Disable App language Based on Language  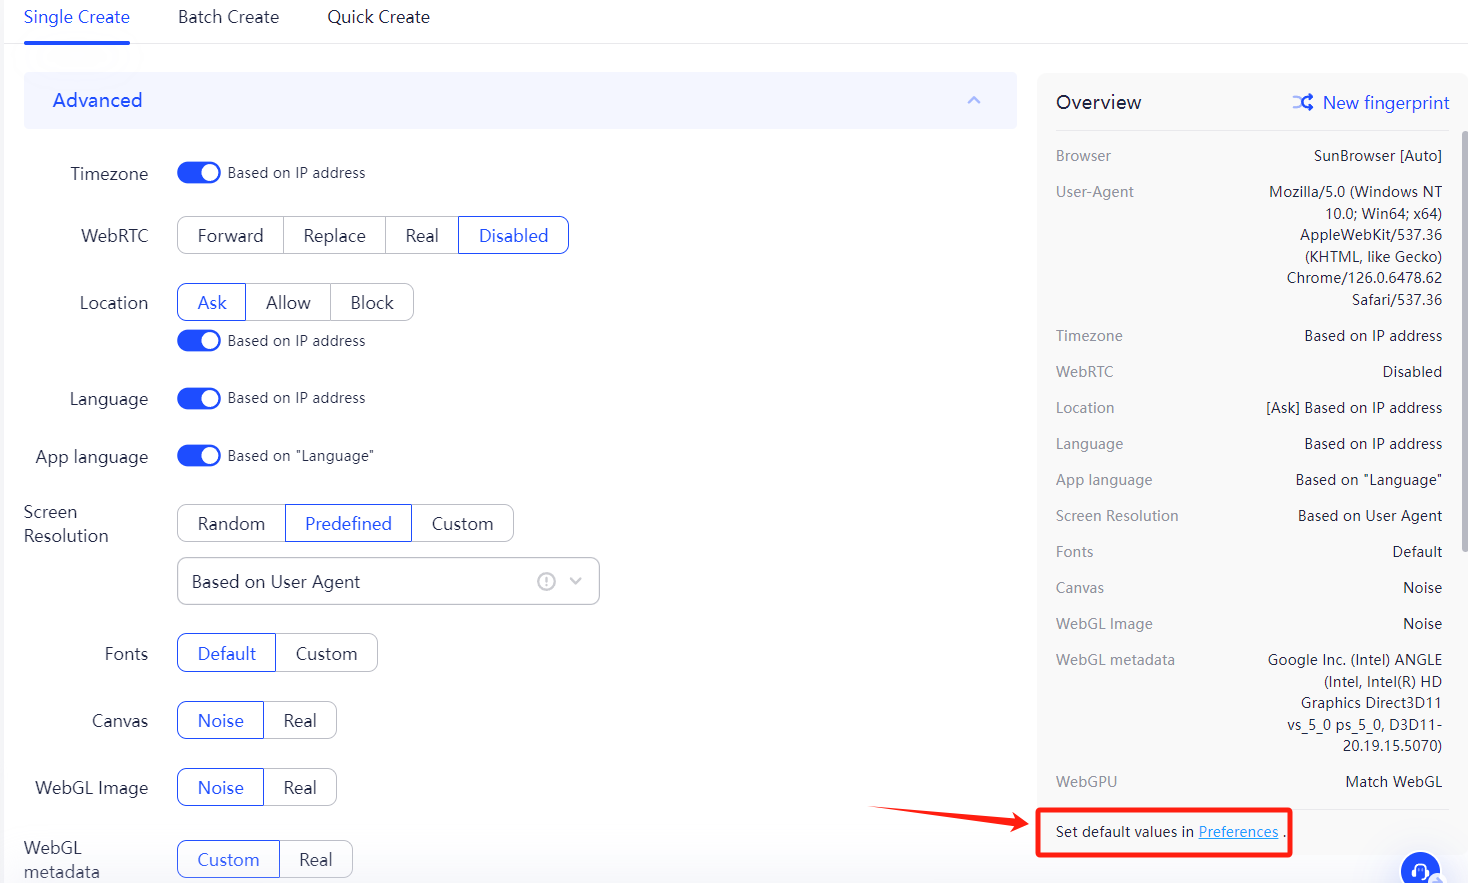click(x=198, y=455)
